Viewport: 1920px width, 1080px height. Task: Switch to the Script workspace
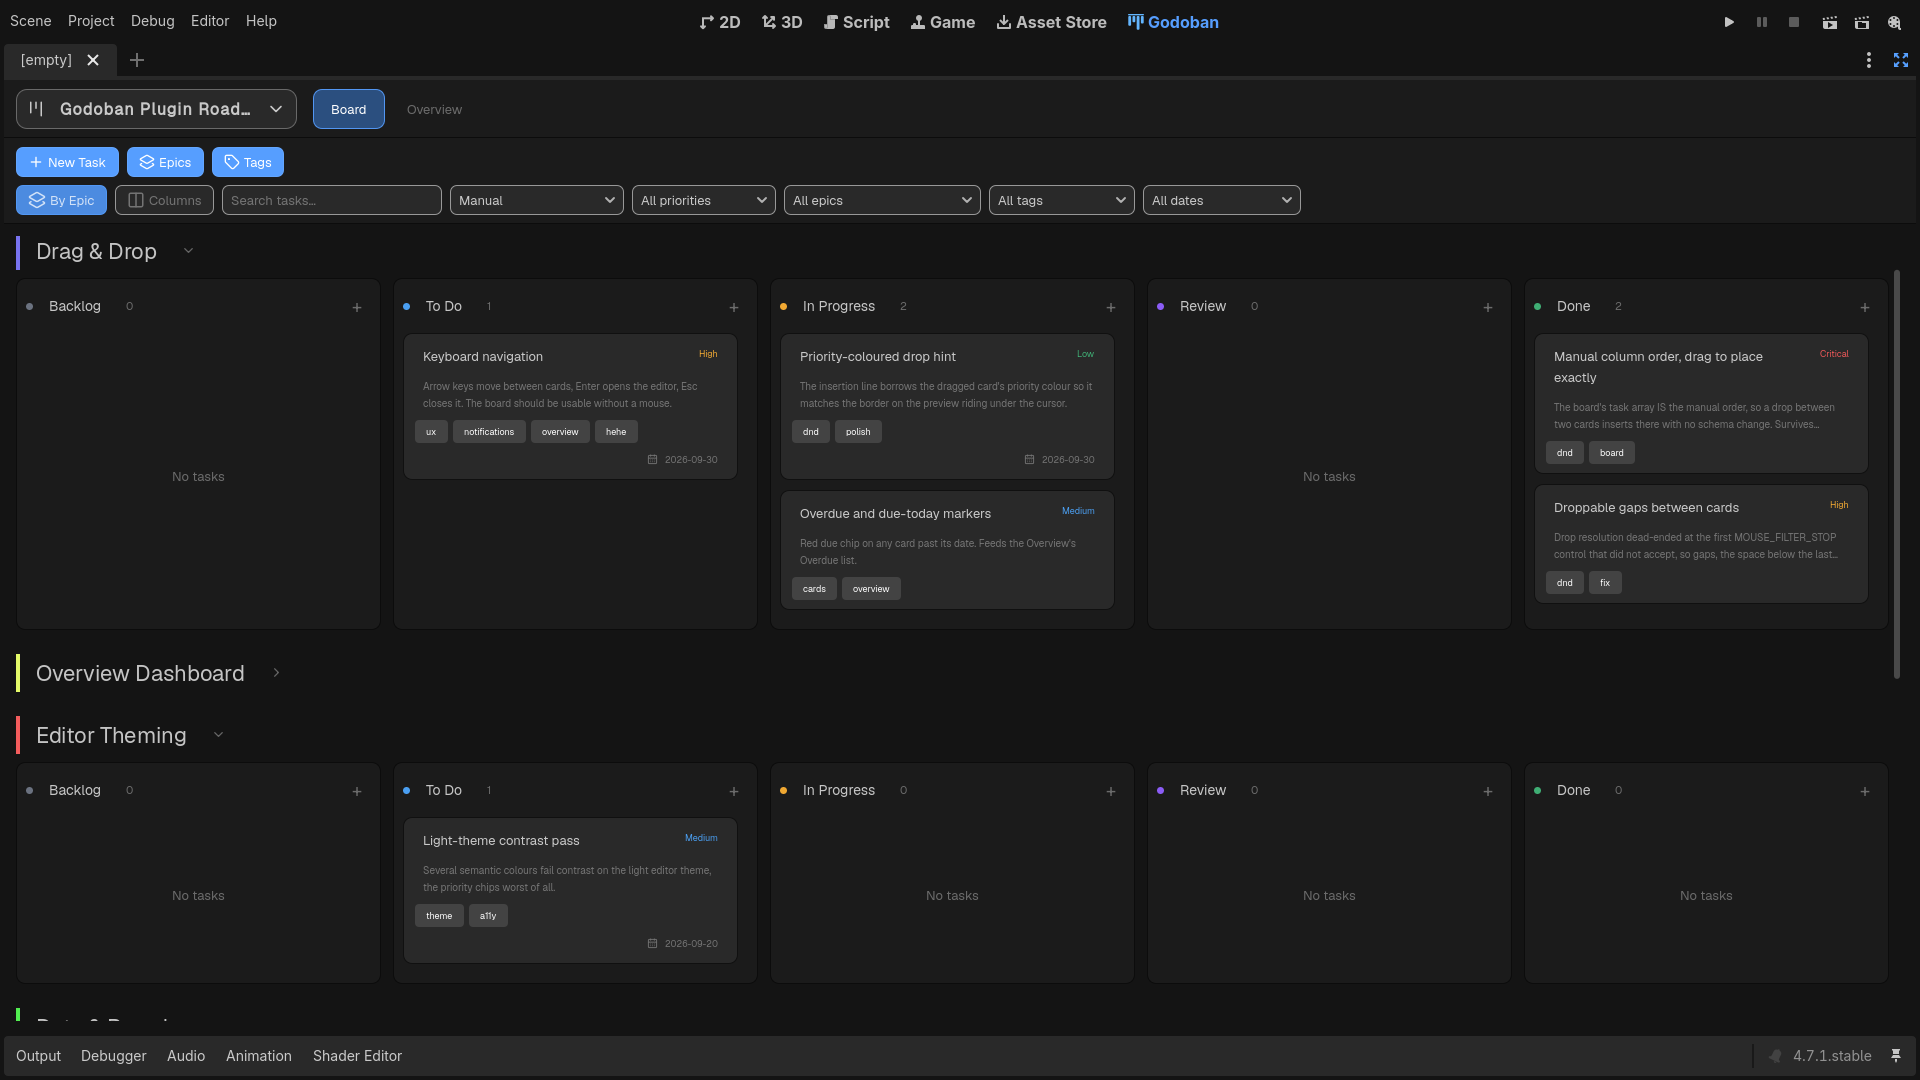pyautogui.click(x=856, y=22)
